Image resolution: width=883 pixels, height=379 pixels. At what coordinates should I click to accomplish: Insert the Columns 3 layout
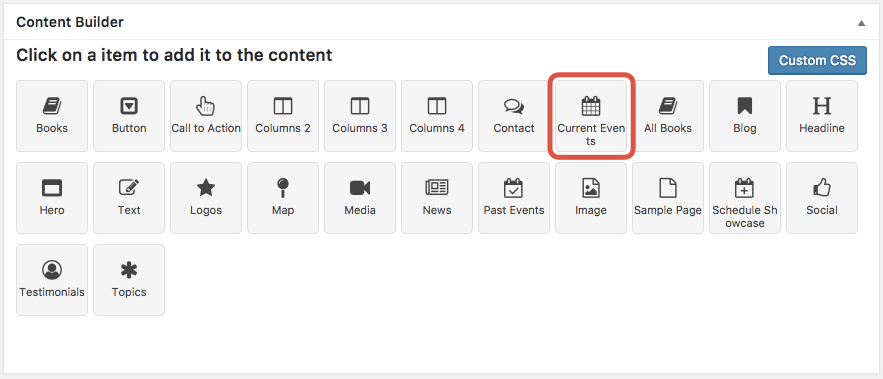[360, 116]
